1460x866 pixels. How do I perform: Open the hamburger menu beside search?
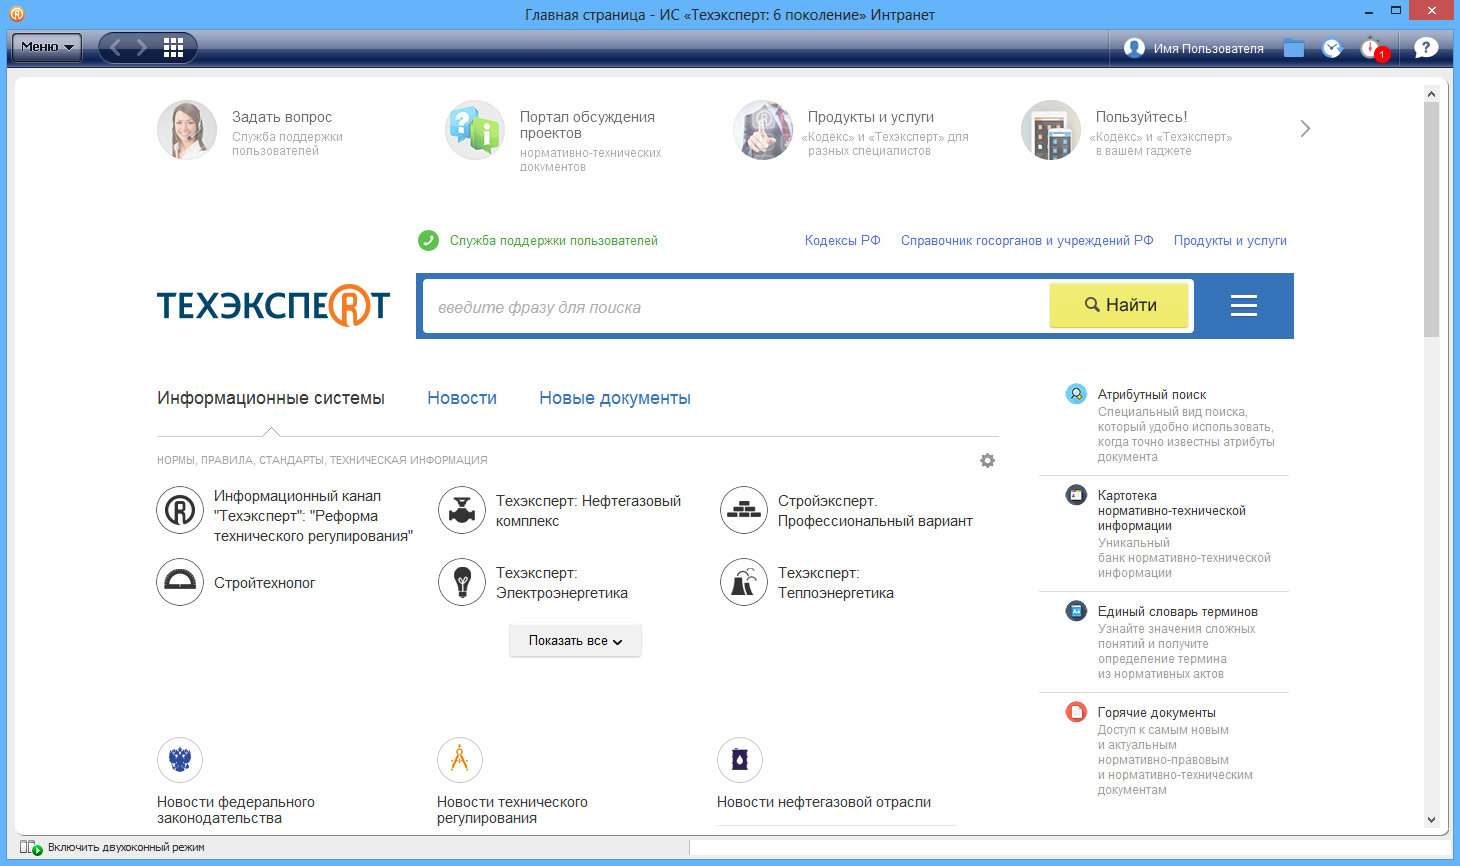click(1244, 306)
